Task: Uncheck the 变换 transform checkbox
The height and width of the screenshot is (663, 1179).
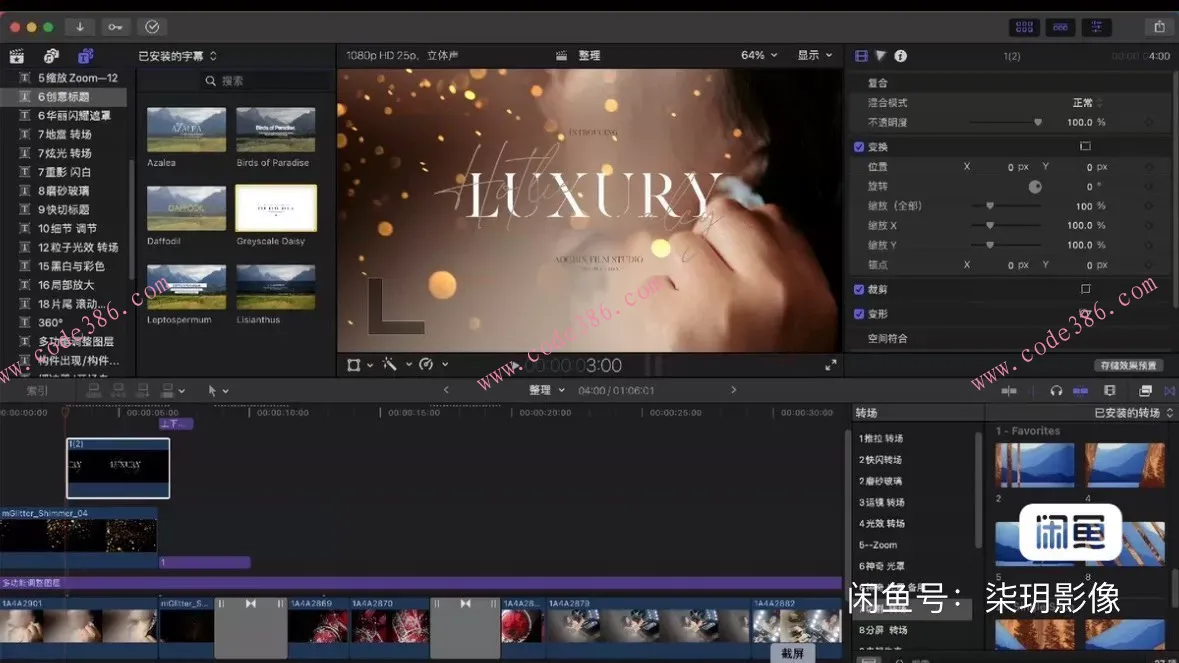Action: pyautogui.click(x=859, y=147)
